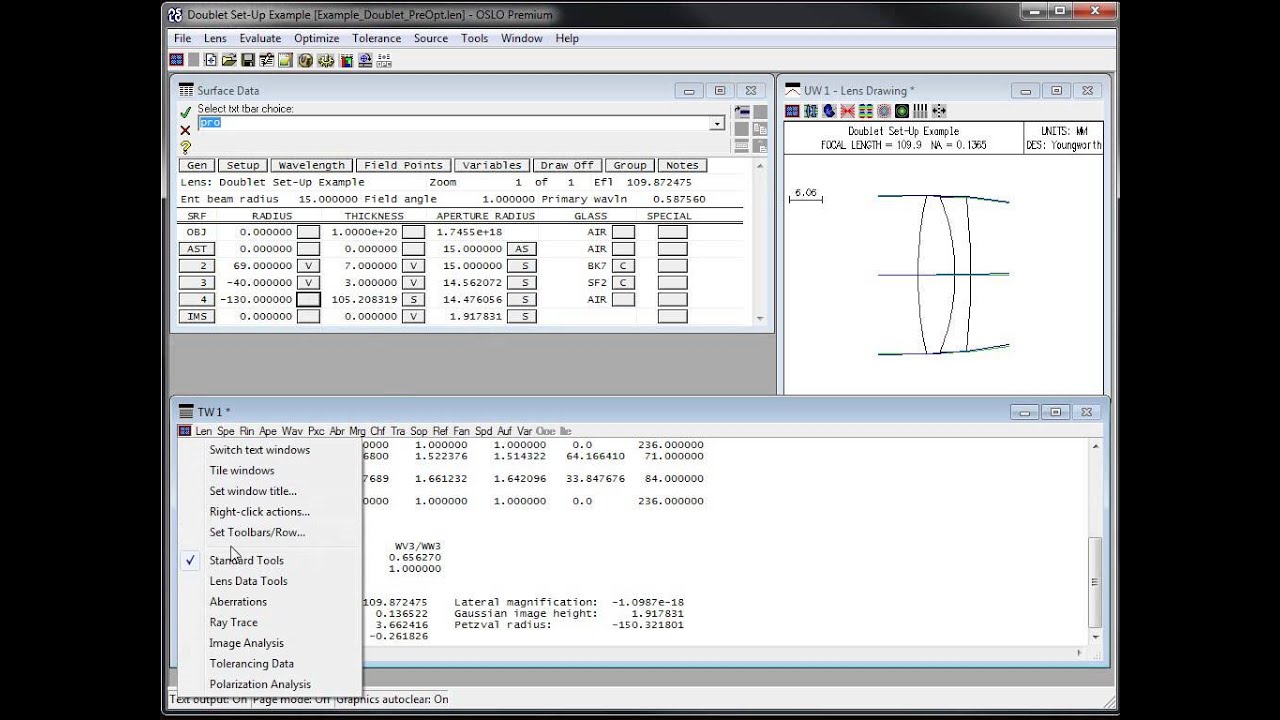Select Polarization Analysis menu entry
The height and width of the screenshot is (720, 1280).
click(260, 684)
